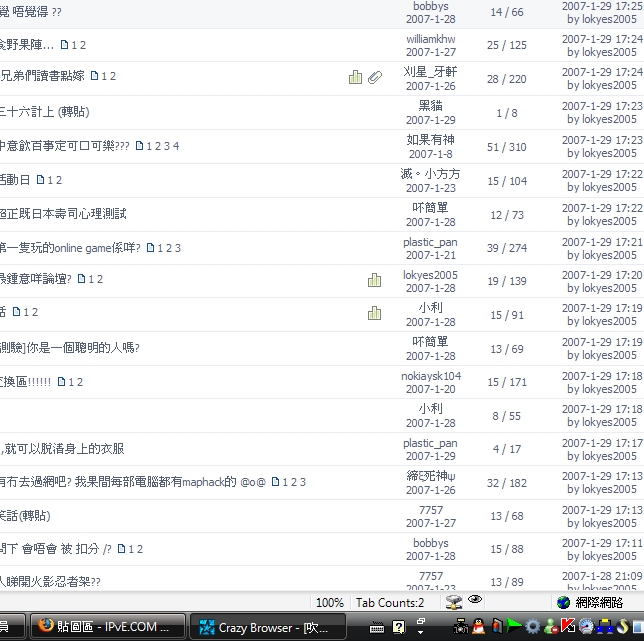Go to page 4 of the 百事定可口可樂 thread
This screenshot has width=644, height=641.
click(176, 146)
